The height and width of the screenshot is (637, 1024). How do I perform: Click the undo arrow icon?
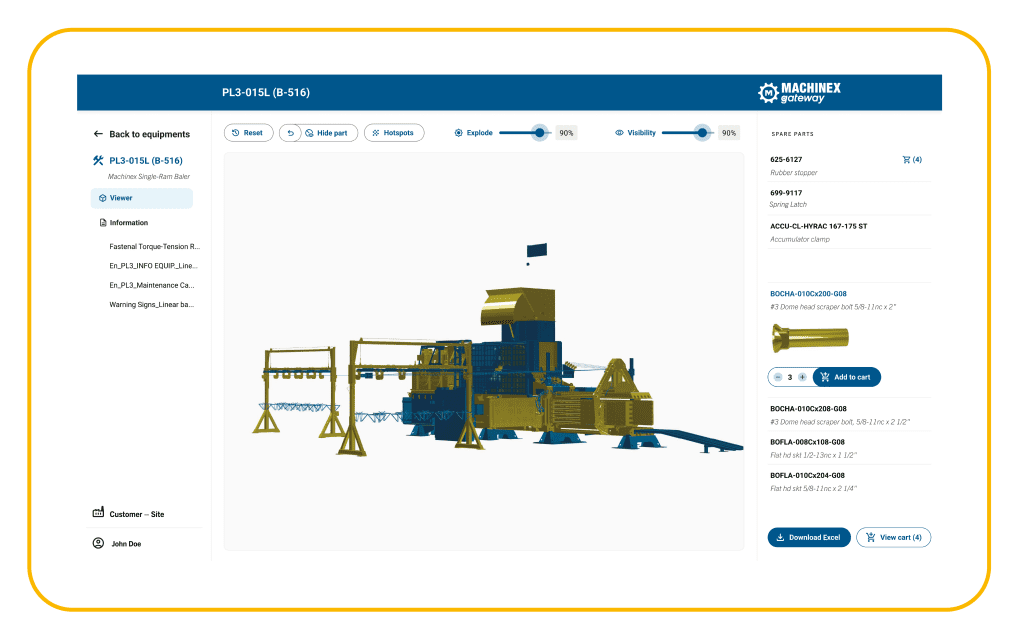pyautogui.click(x=290, y=132)
